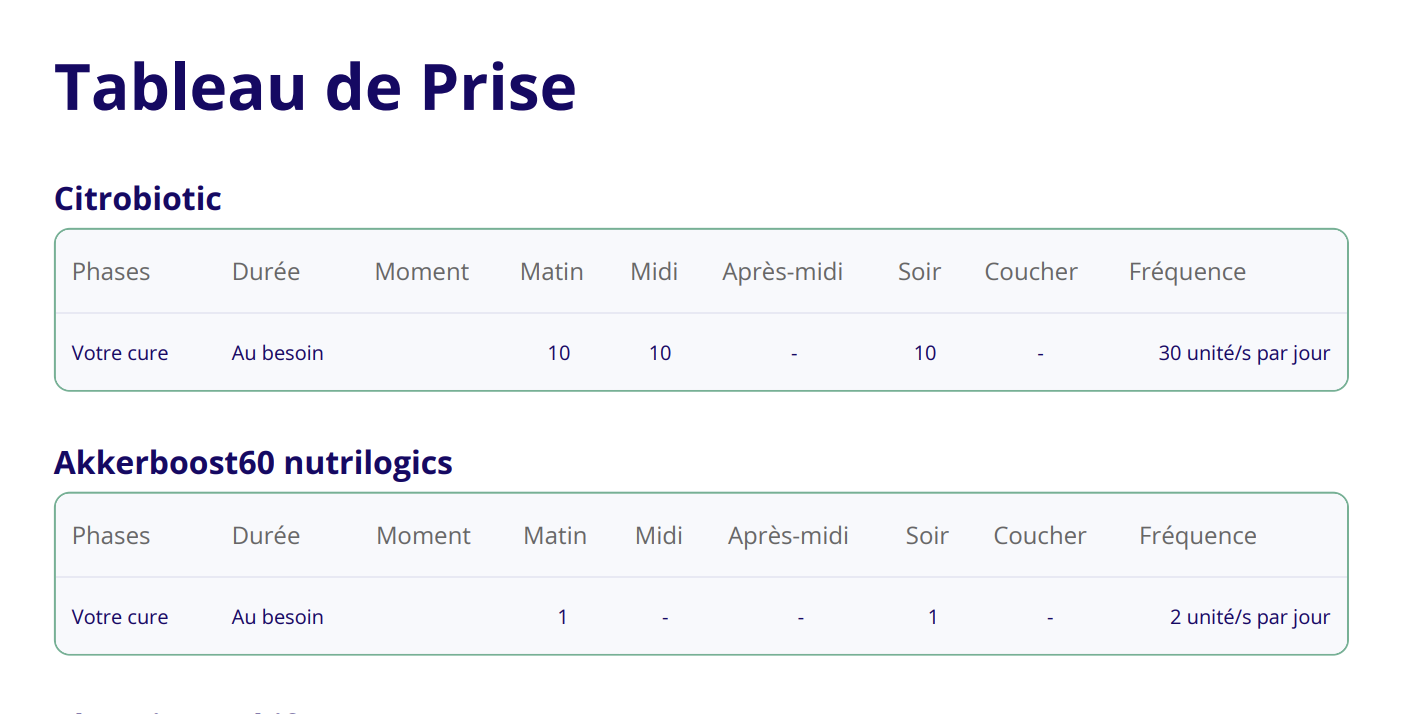
Task: Click Fréquence header in Citrobiotic table
Action: (1187, 272)
